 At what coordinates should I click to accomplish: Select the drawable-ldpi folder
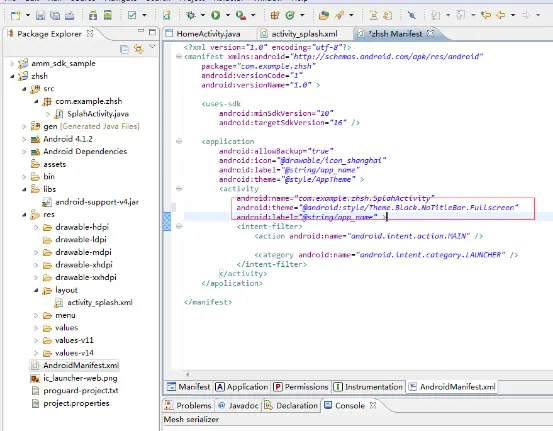click(80, 239)
